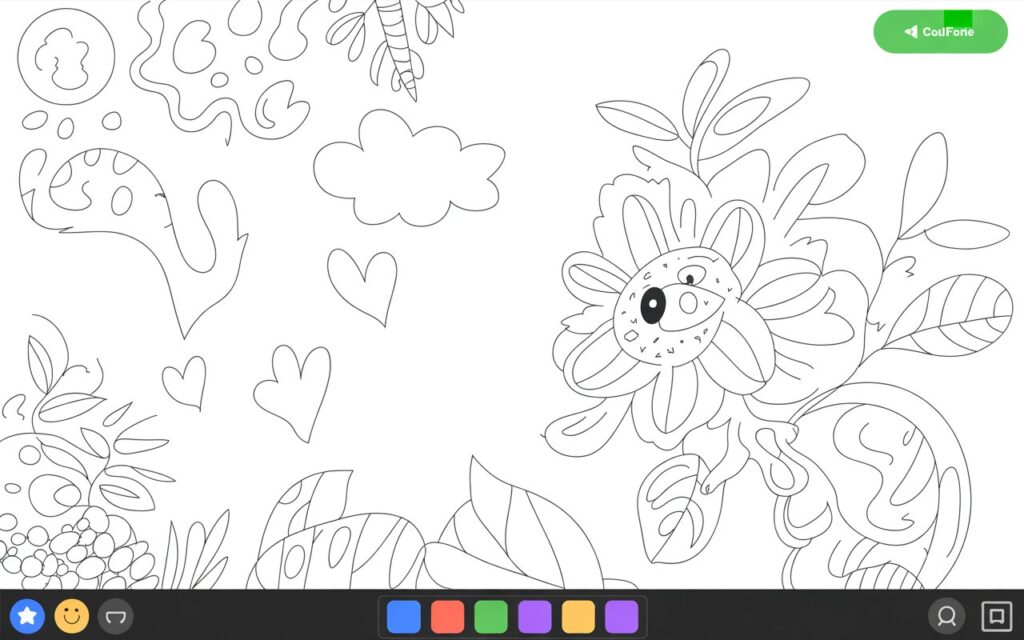Viewport: 1024px width, 640px height.
Task: Select the rightmost violet swatch
Action: pyautogui.click(x=619, y=616)
